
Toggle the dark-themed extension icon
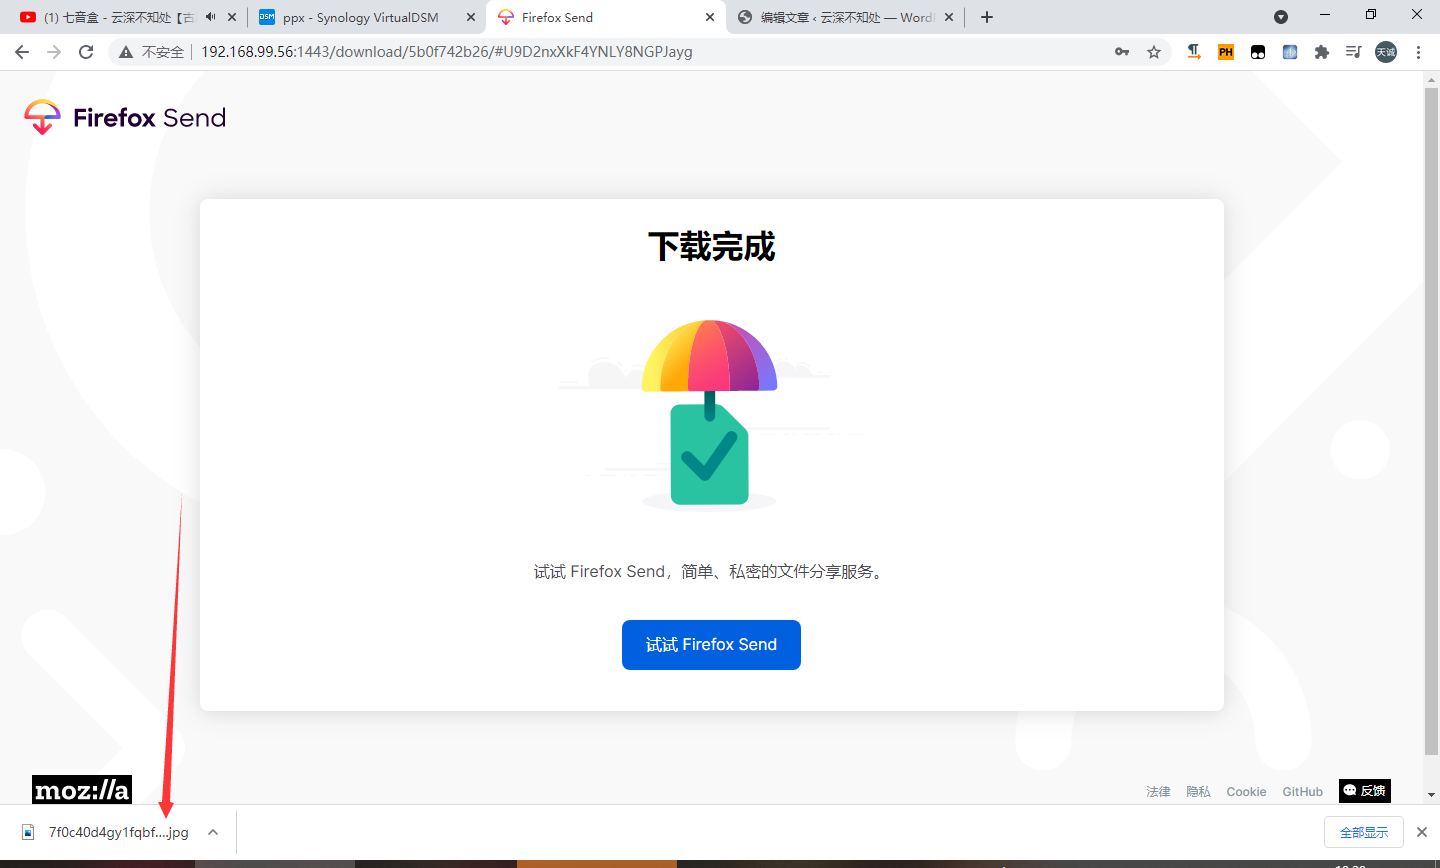(x=1257, y=51)
